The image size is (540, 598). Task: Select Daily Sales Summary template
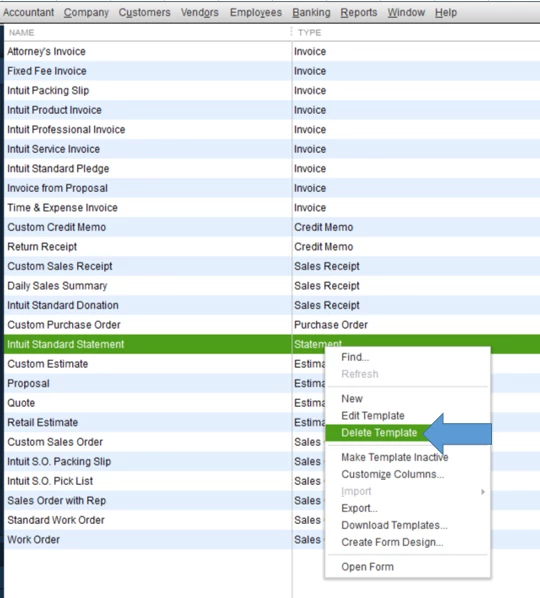[x=272, y=286]
